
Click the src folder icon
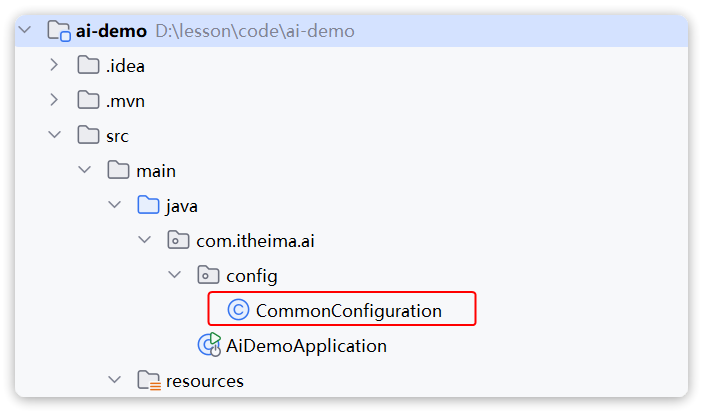(x=88, y=135)
